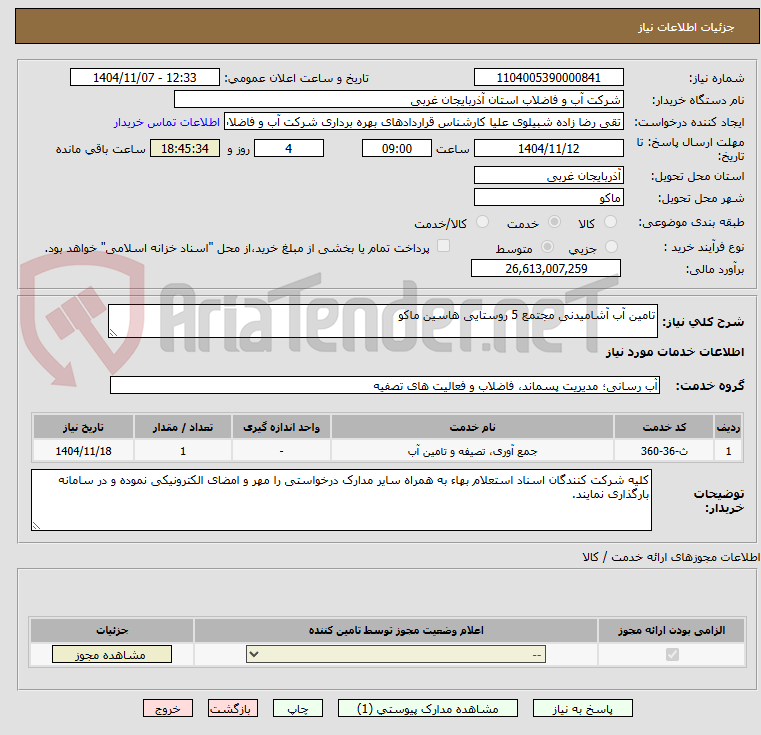Viewport: 761px width, 735px height.
Task: Click the کد خدمت column header
Action: click(663, 427)
